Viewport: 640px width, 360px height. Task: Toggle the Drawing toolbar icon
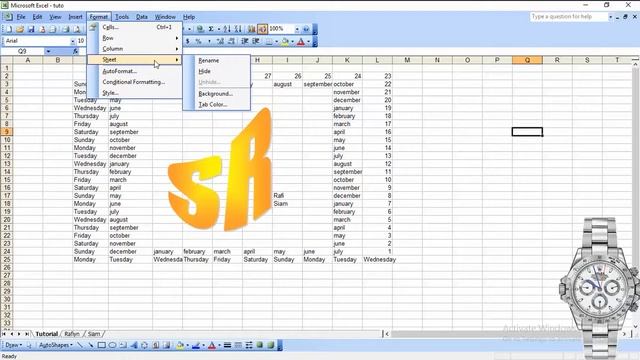262,29
